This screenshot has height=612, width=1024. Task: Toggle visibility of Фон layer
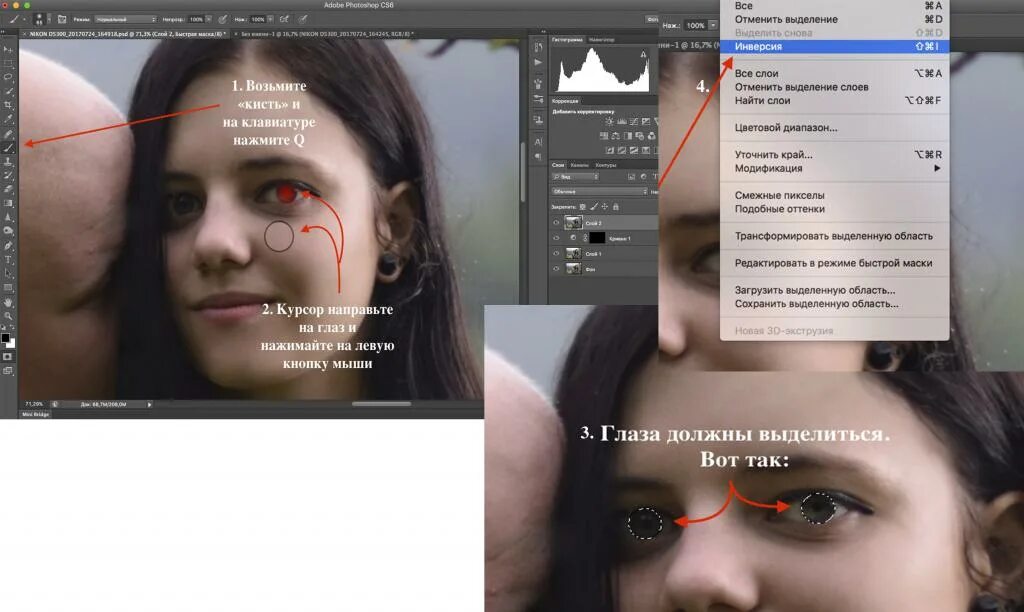(x=556, y=268)
